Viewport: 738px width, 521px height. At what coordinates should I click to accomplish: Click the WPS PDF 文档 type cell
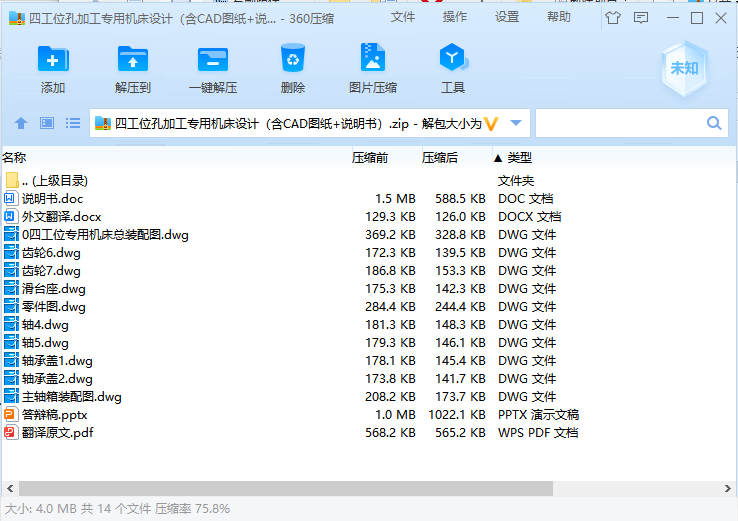pos(538,433)
